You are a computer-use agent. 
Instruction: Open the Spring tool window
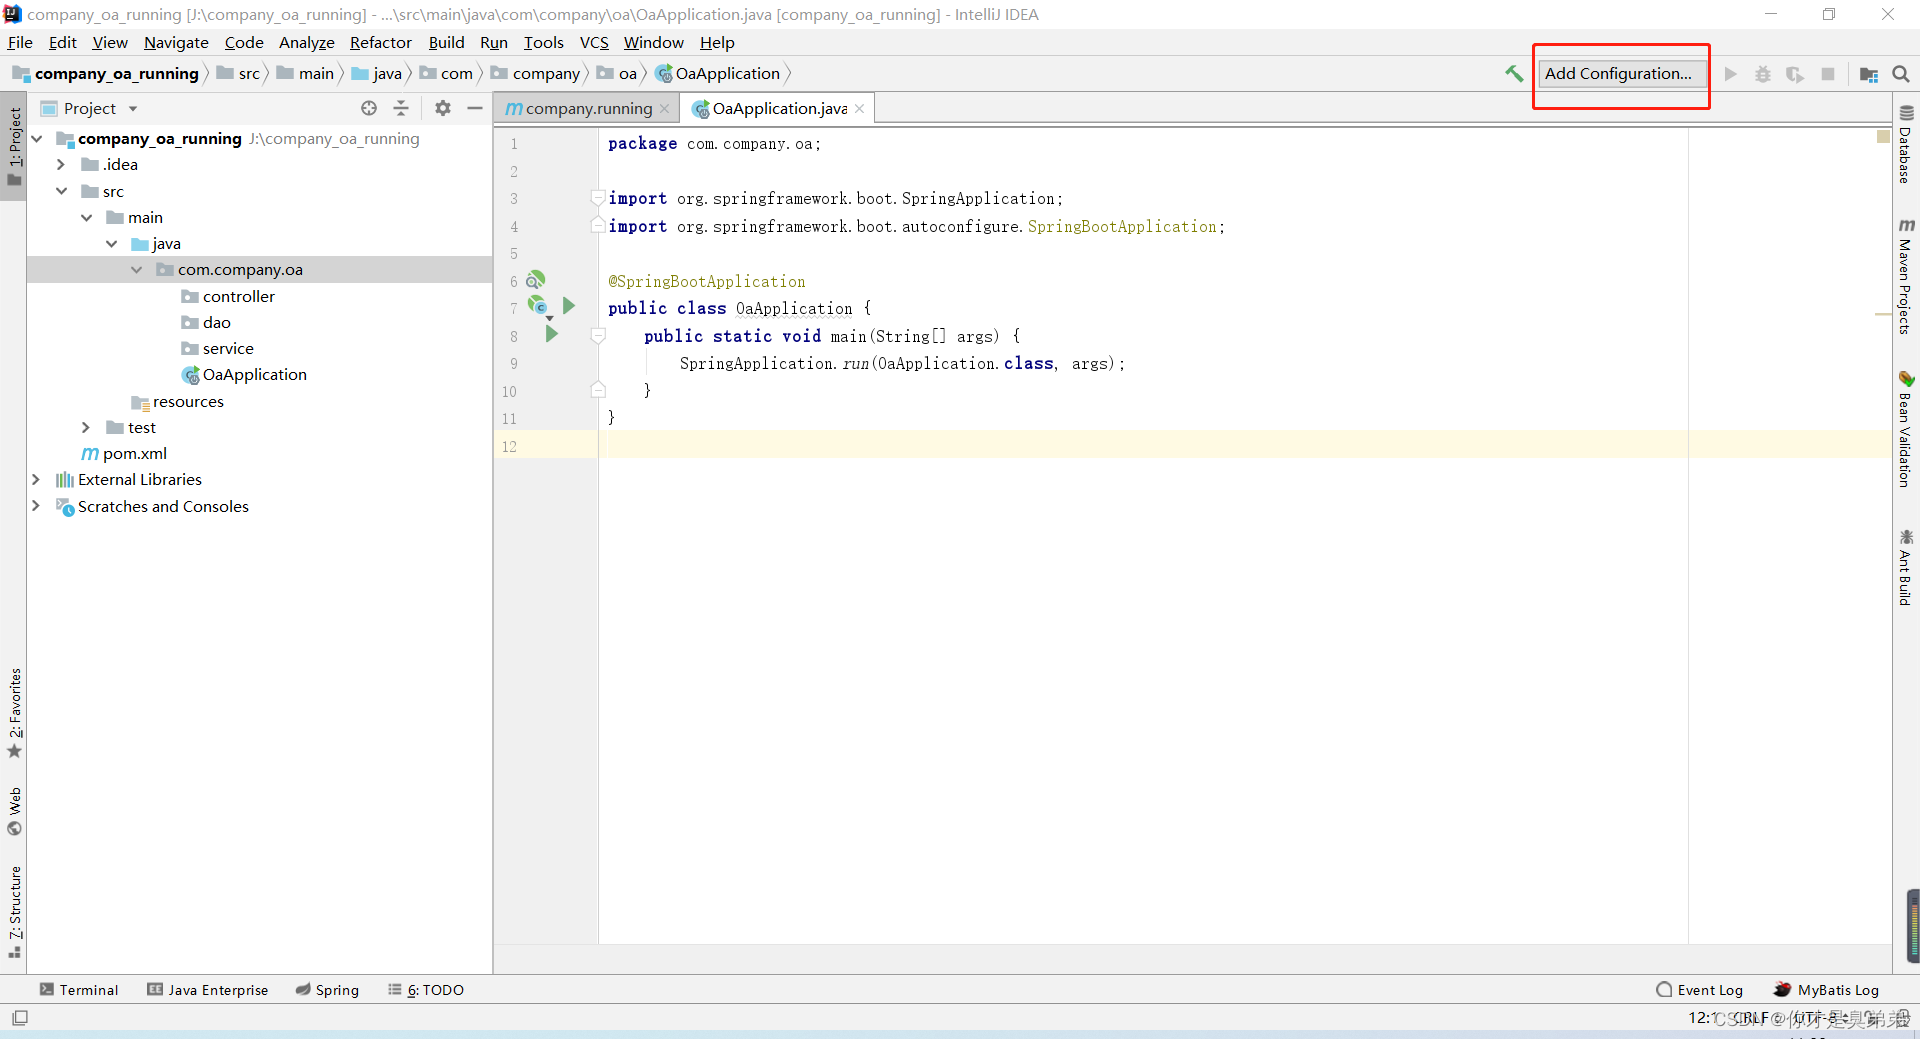(x=327, y=990)
